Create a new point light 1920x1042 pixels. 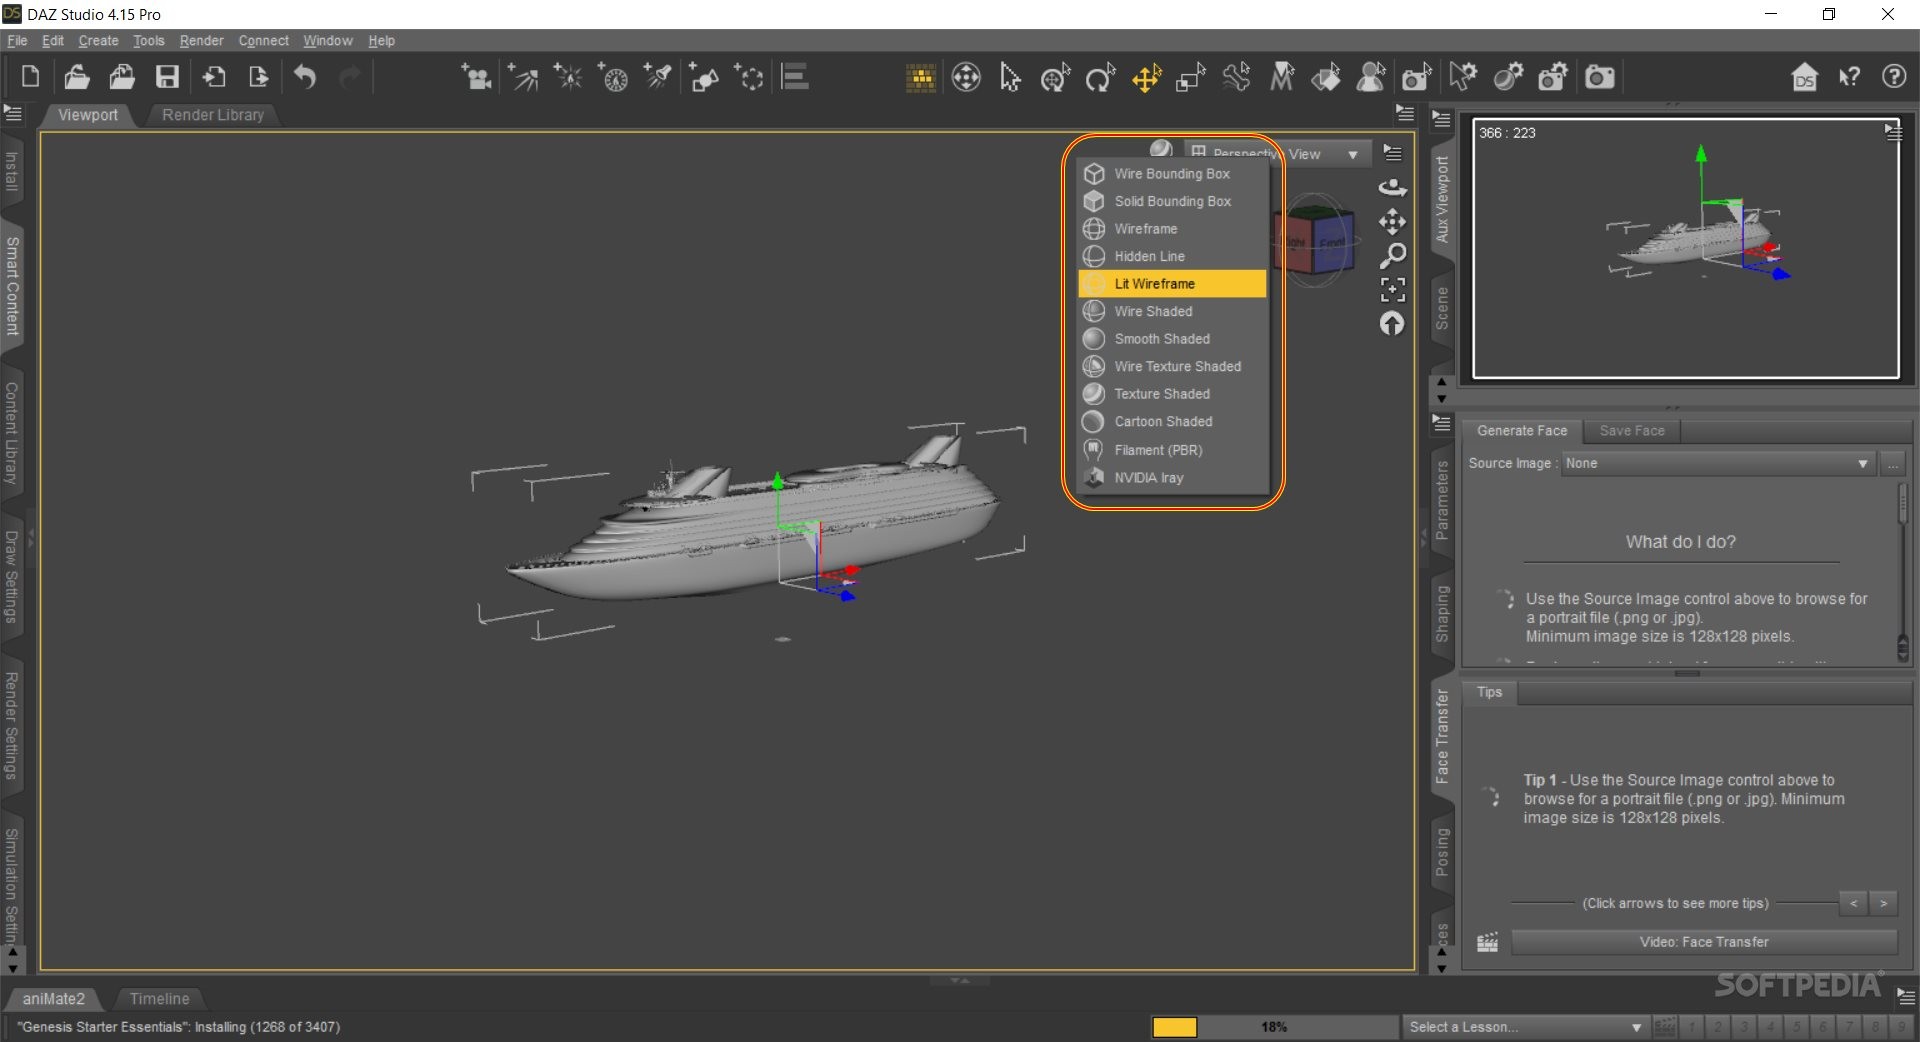click(x=567, y=77)
